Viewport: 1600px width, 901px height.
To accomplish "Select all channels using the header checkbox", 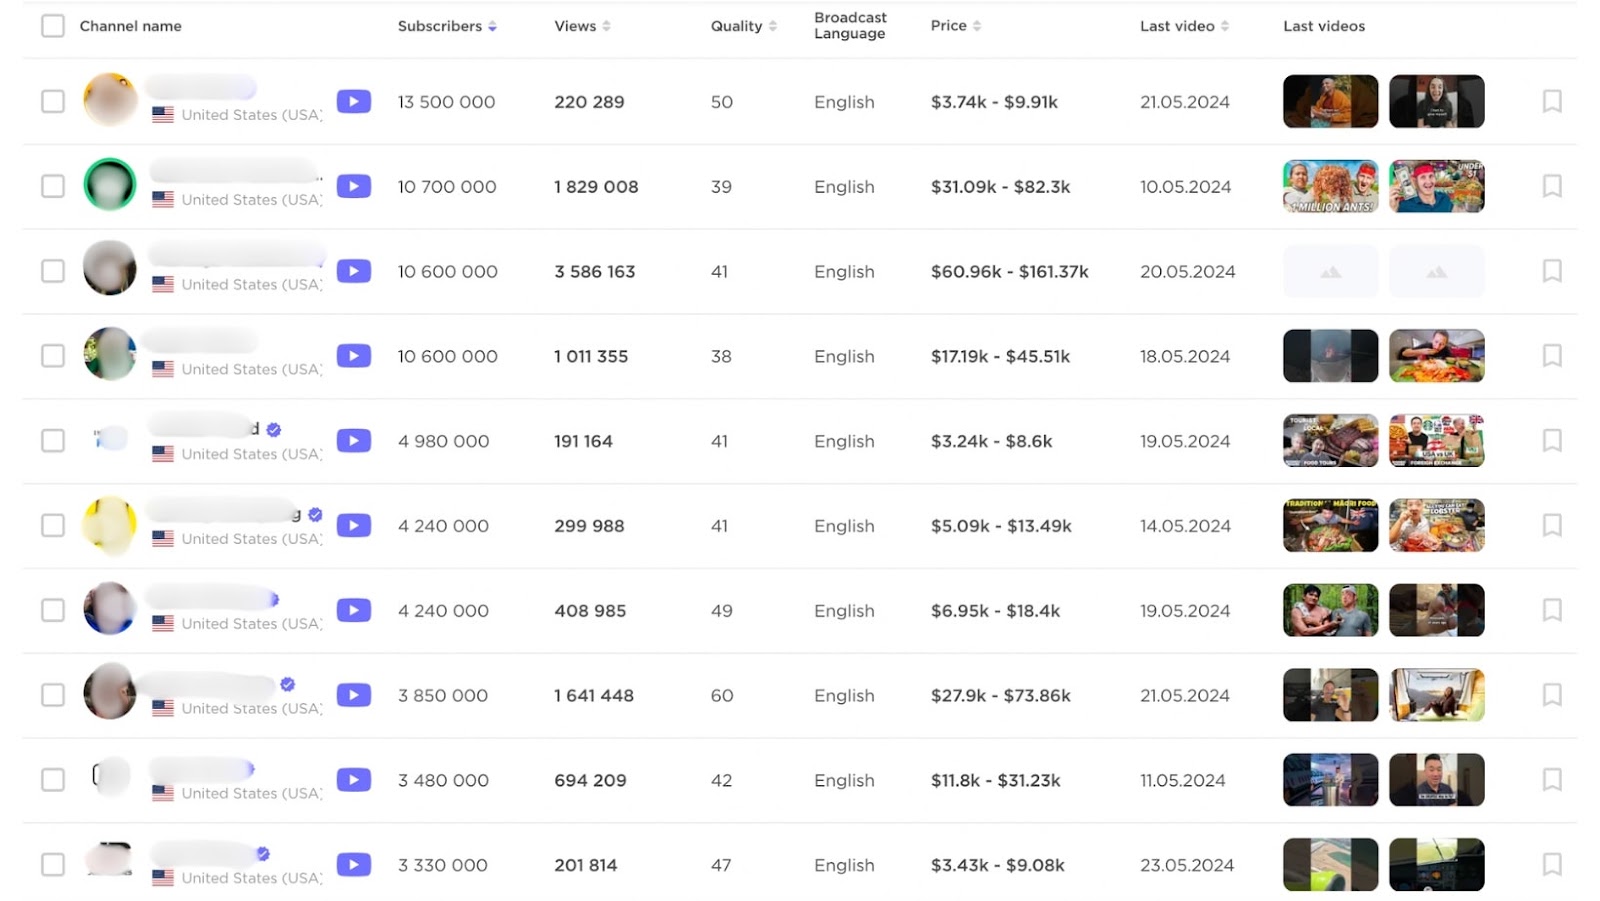I will tap(52, 25).
